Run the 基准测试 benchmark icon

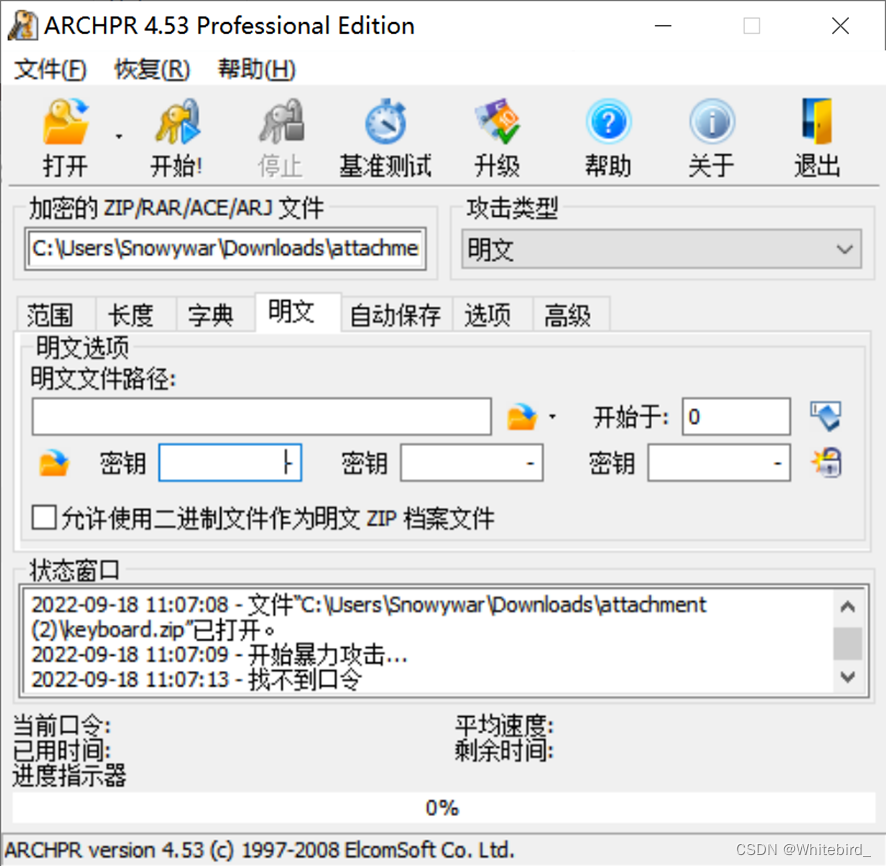tap(385, 121)
